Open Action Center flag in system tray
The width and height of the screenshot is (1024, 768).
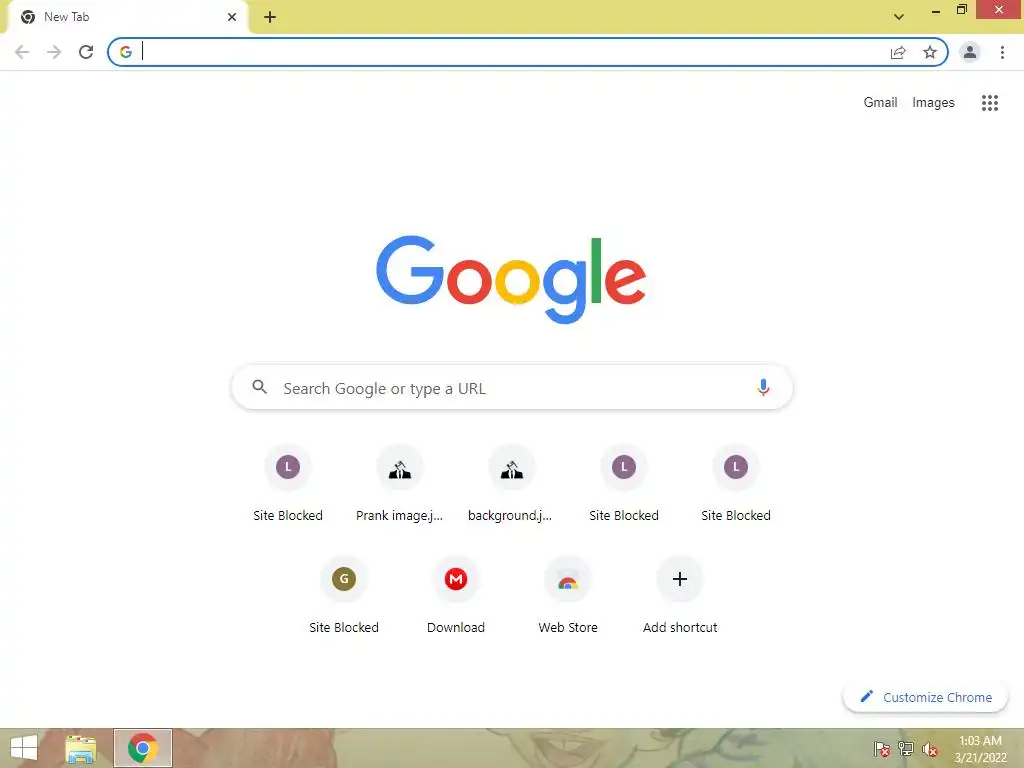(x=882, y=749)
